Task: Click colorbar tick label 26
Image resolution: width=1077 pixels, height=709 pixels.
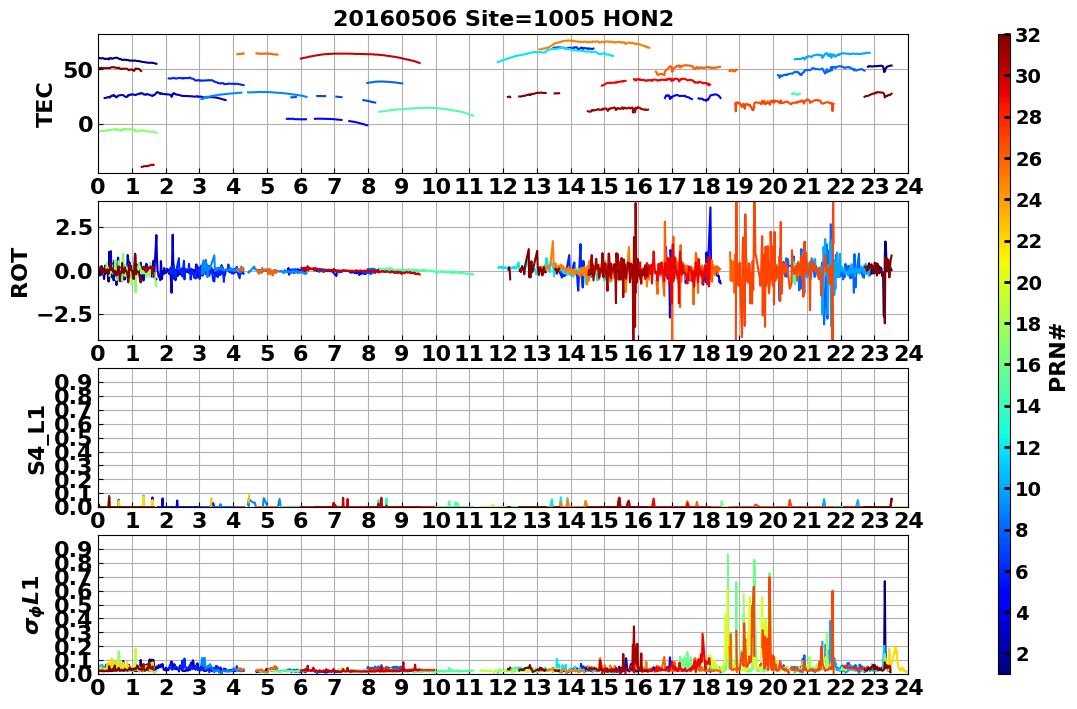Action: [x=1028, y=159]
